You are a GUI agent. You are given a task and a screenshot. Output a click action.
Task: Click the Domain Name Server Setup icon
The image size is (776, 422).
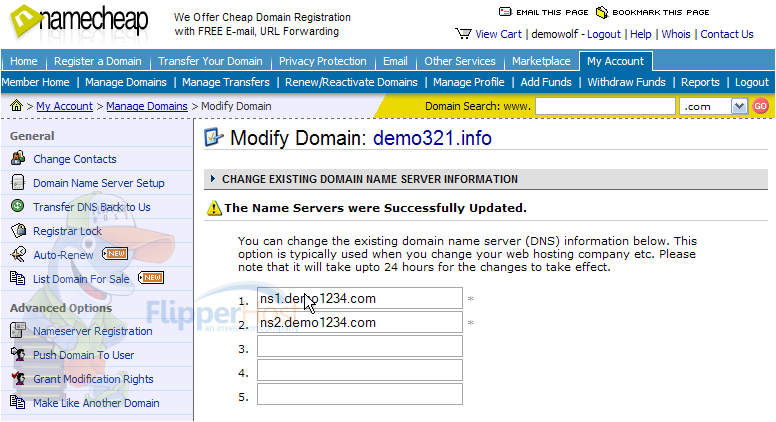(x=18, y=183)
